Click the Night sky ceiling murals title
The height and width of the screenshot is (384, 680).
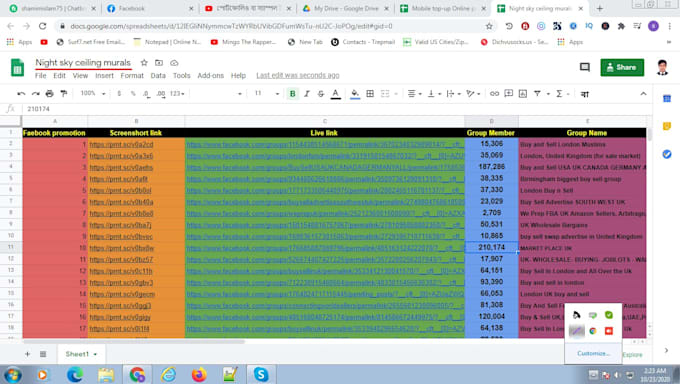[x=83, y=63]
